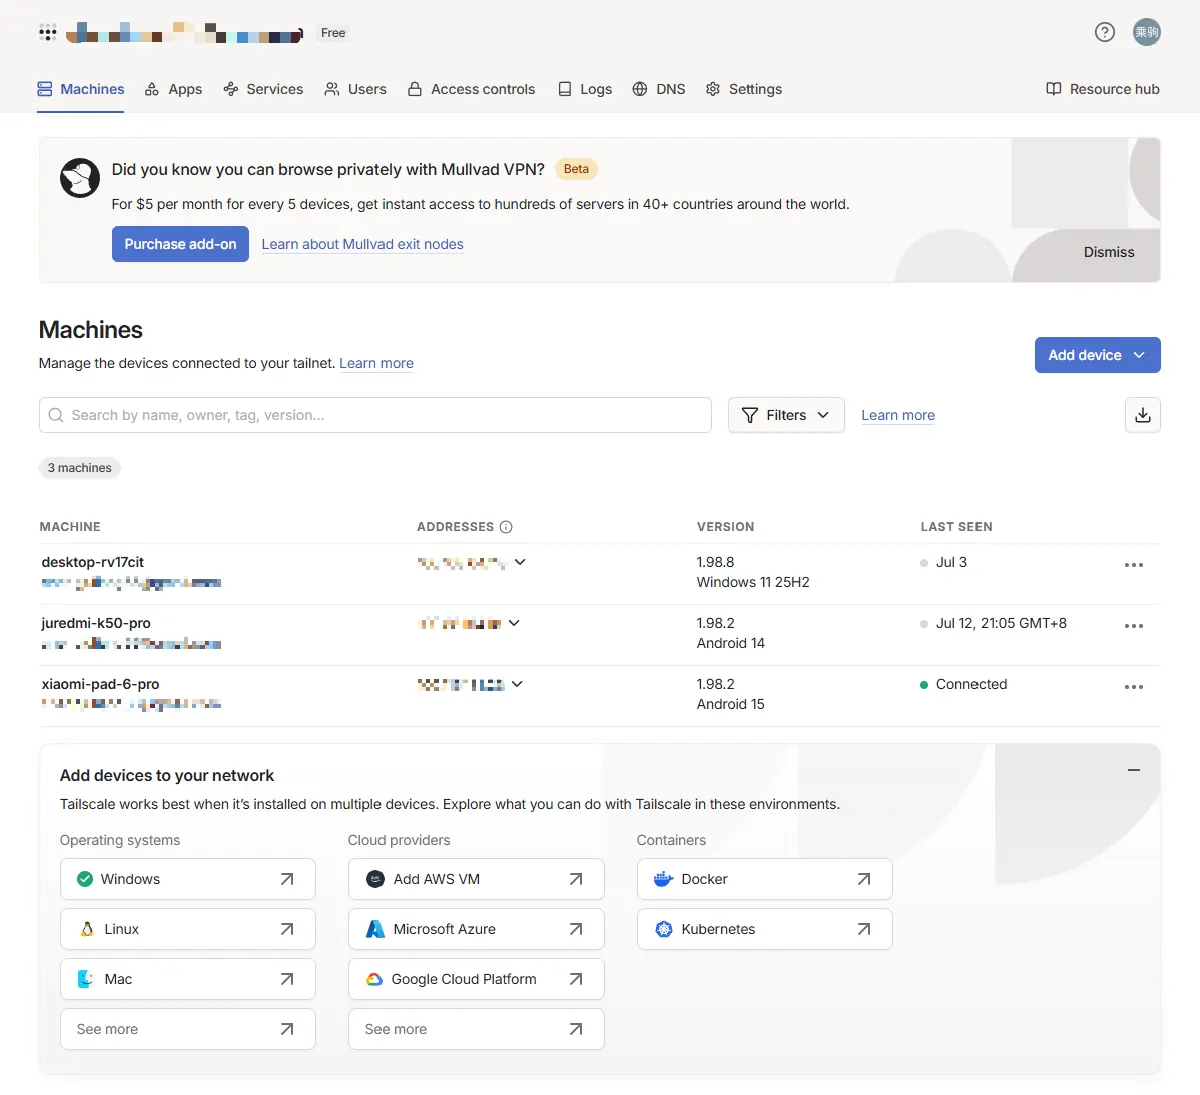Click the filter funnel icon

pyautogui.click(x=750, y=415)
